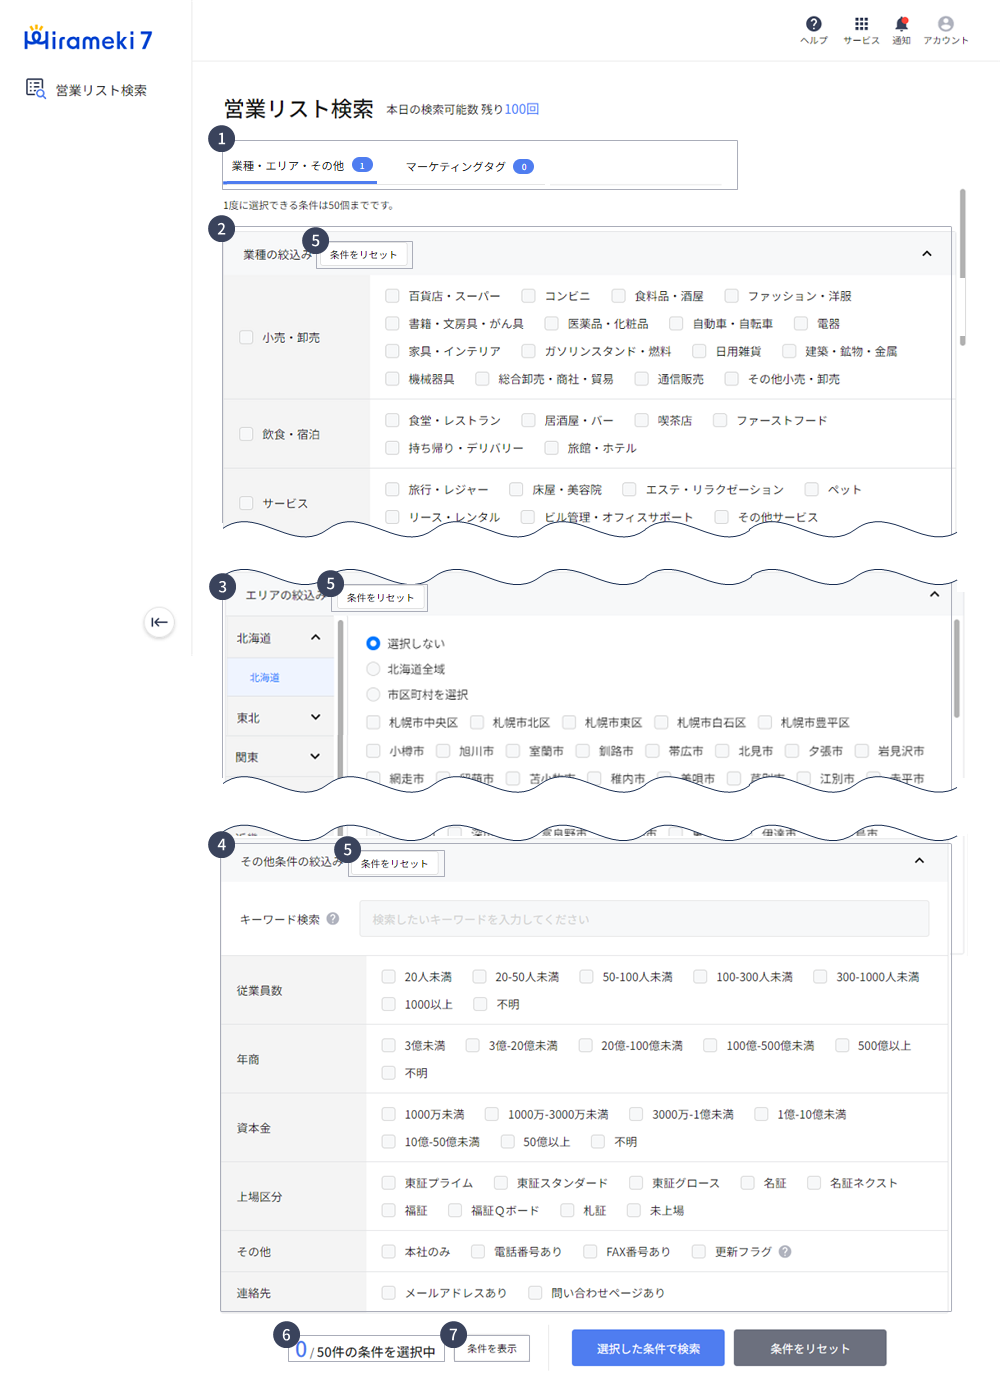Click the 営業リスト検索 sidebar icon
This screenshot has height=1376, width=1000.
coord(36,89)
